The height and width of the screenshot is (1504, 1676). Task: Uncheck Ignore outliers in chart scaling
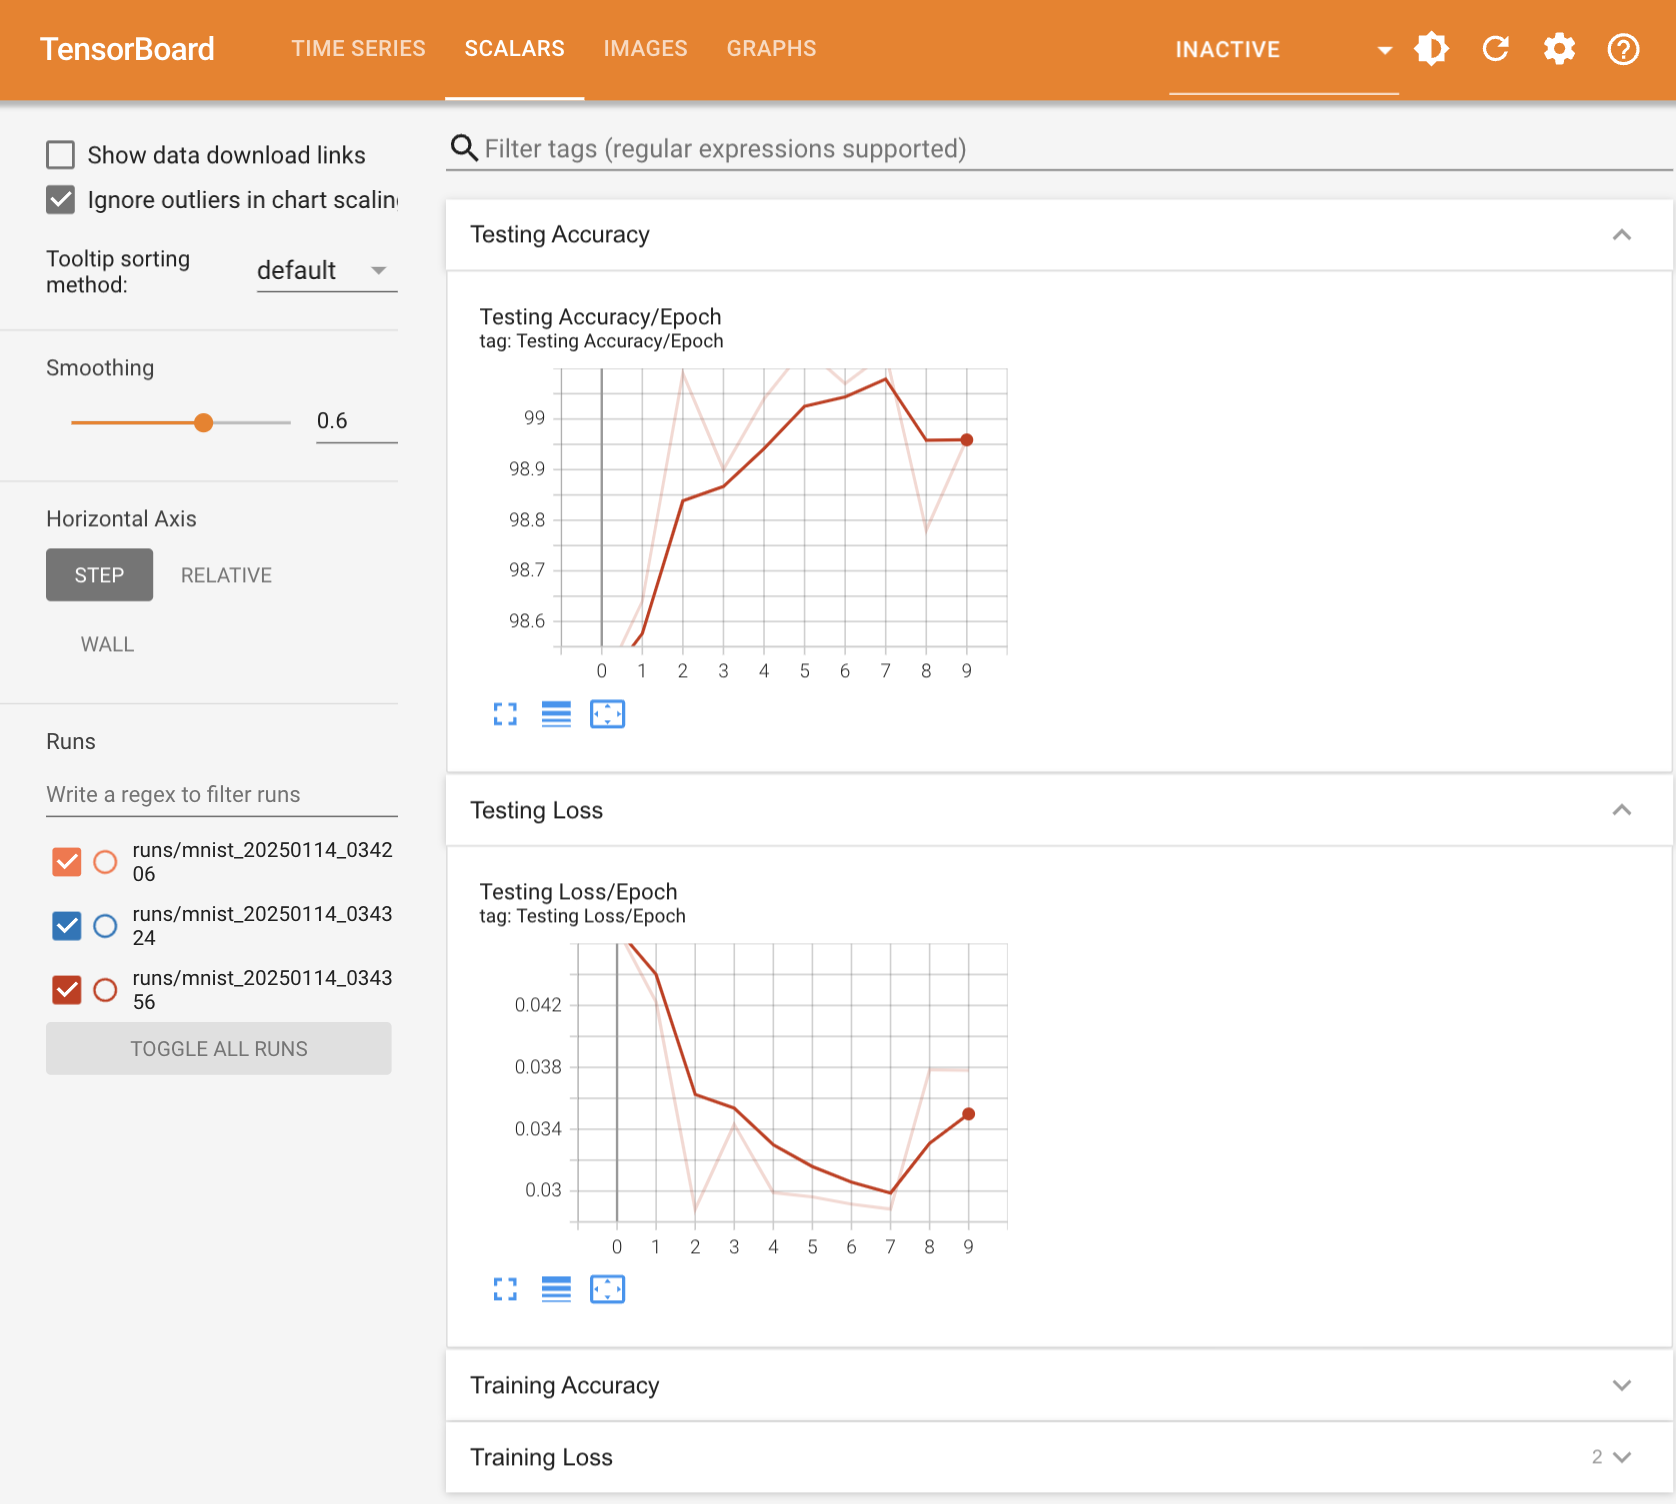pos(61,200)
